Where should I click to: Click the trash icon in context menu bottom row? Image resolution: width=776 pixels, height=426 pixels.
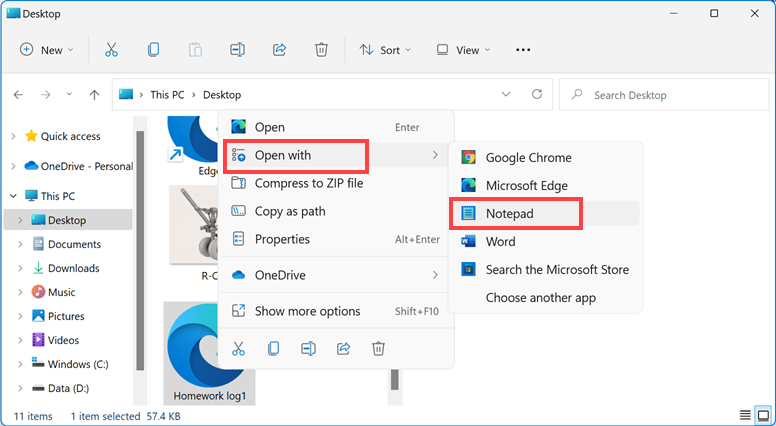tap(378, 348)
